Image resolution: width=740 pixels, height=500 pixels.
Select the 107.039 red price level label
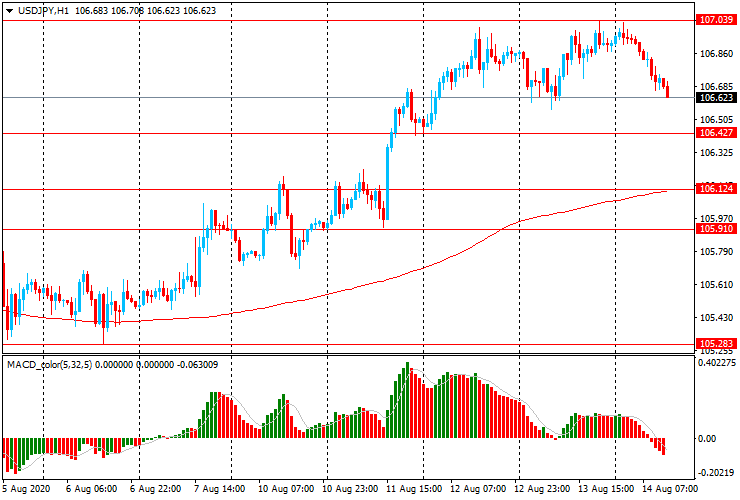tap(716, 20)
